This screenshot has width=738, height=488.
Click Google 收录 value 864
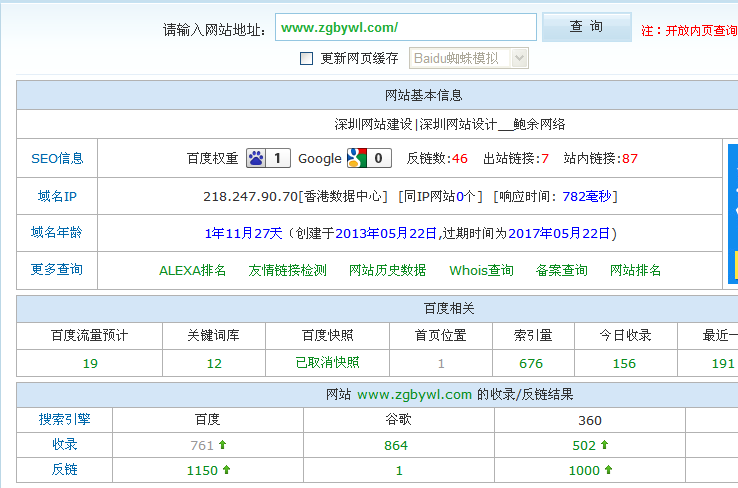coord(396,445)
